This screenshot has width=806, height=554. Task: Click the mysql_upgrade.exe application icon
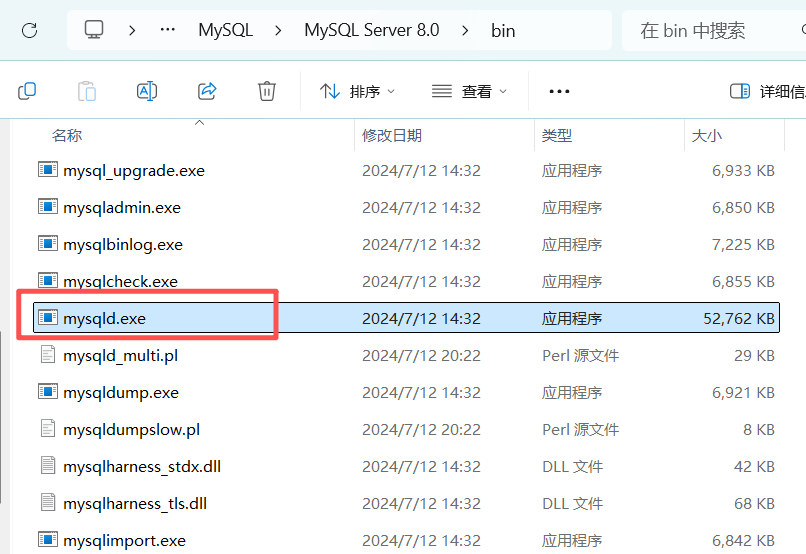tap(48, 169)
